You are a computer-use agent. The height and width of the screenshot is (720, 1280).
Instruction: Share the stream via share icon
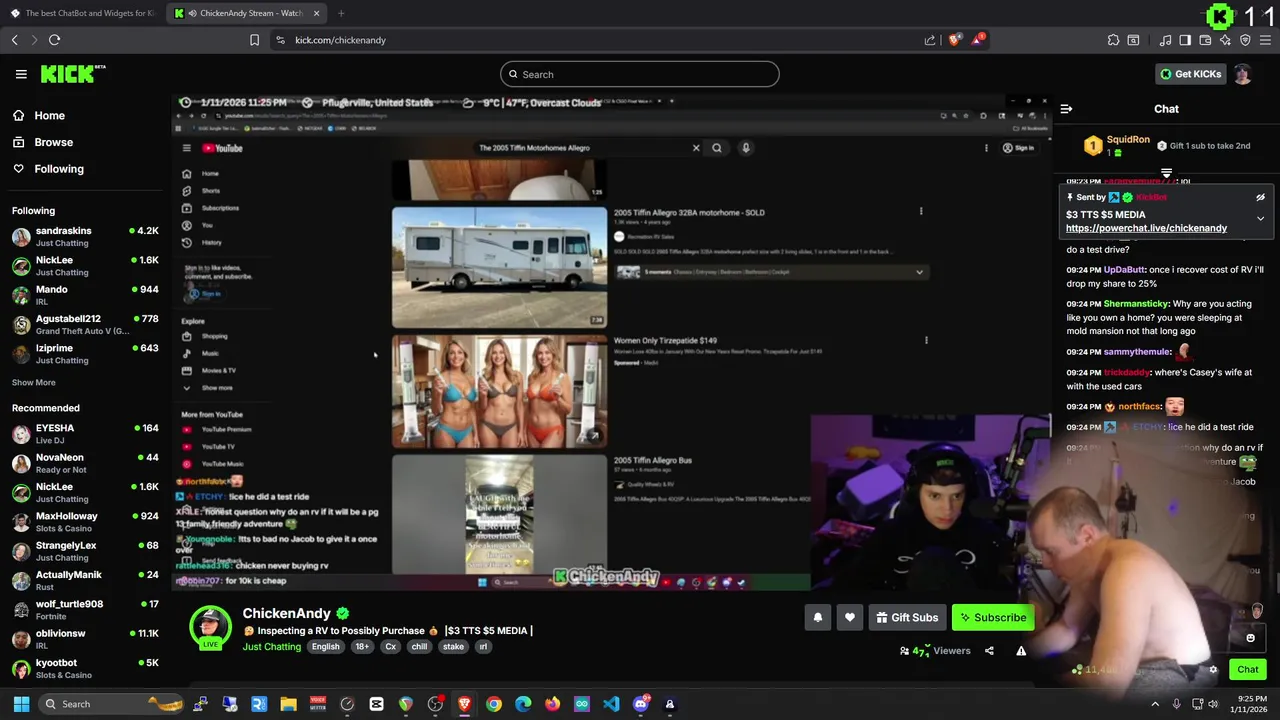click(x=989, y=651)
